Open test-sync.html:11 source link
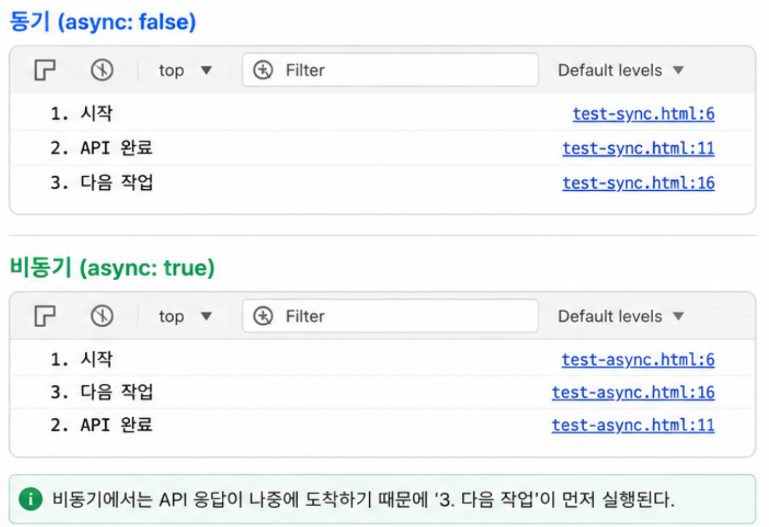769x527 pixels. [638, 148]
